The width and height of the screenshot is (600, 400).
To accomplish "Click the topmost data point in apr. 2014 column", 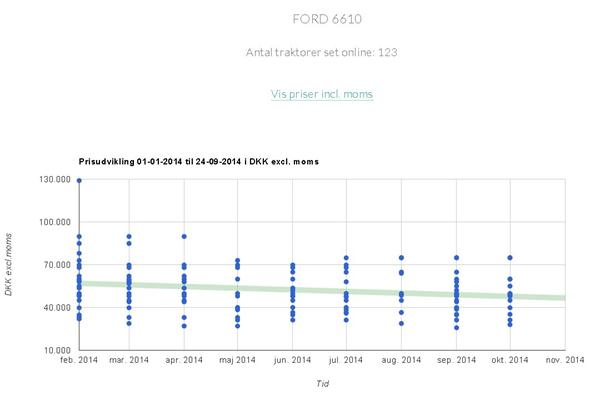I will 184,237.
